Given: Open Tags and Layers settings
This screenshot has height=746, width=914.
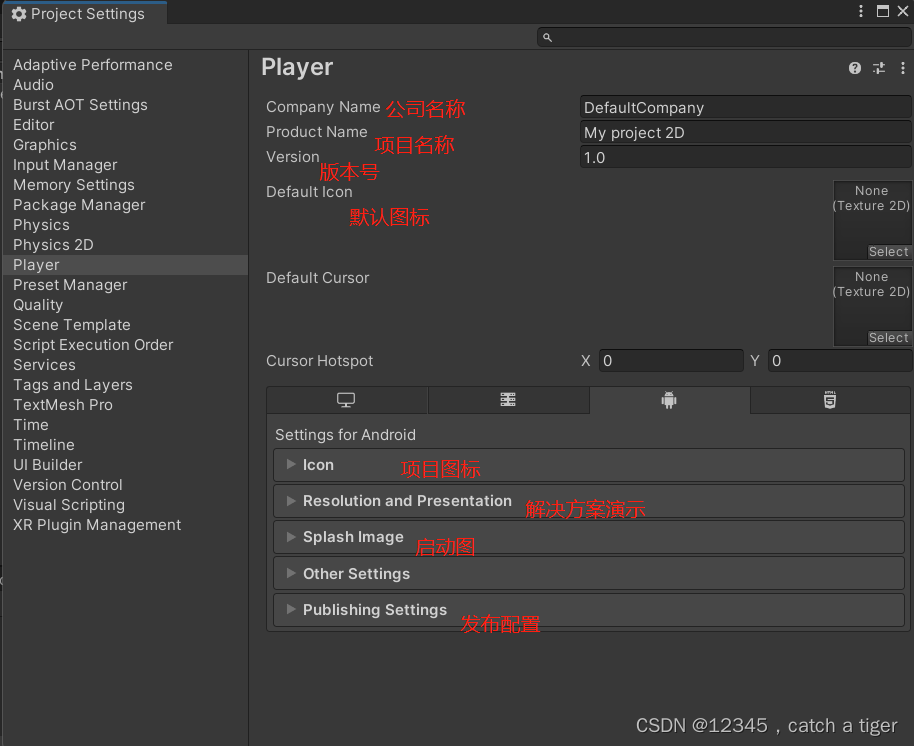Looking at the screenshot, I should (x=73, y=385).
